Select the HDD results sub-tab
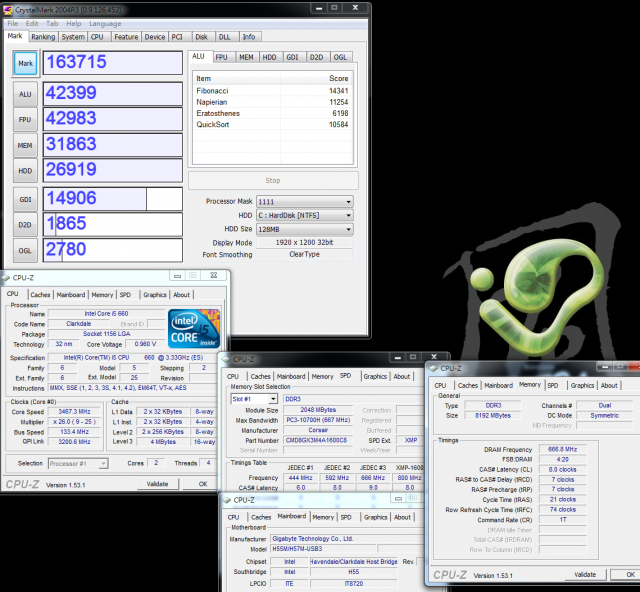 click(x=269, y=57)
